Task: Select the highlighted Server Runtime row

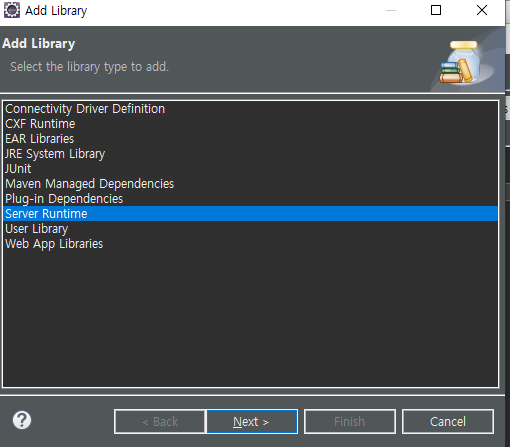Action: [250, 214]
